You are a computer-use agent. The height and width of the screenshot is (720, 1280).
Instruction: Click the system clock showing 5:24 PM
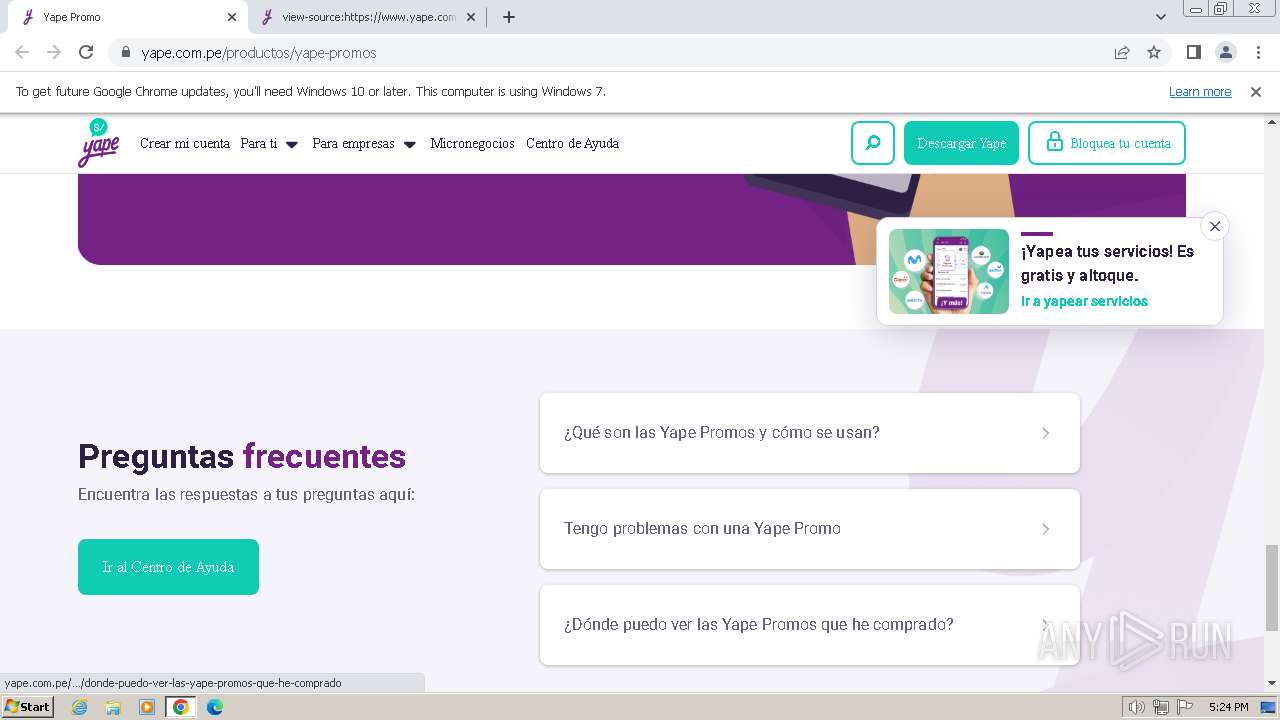(x=1228, y=707)
